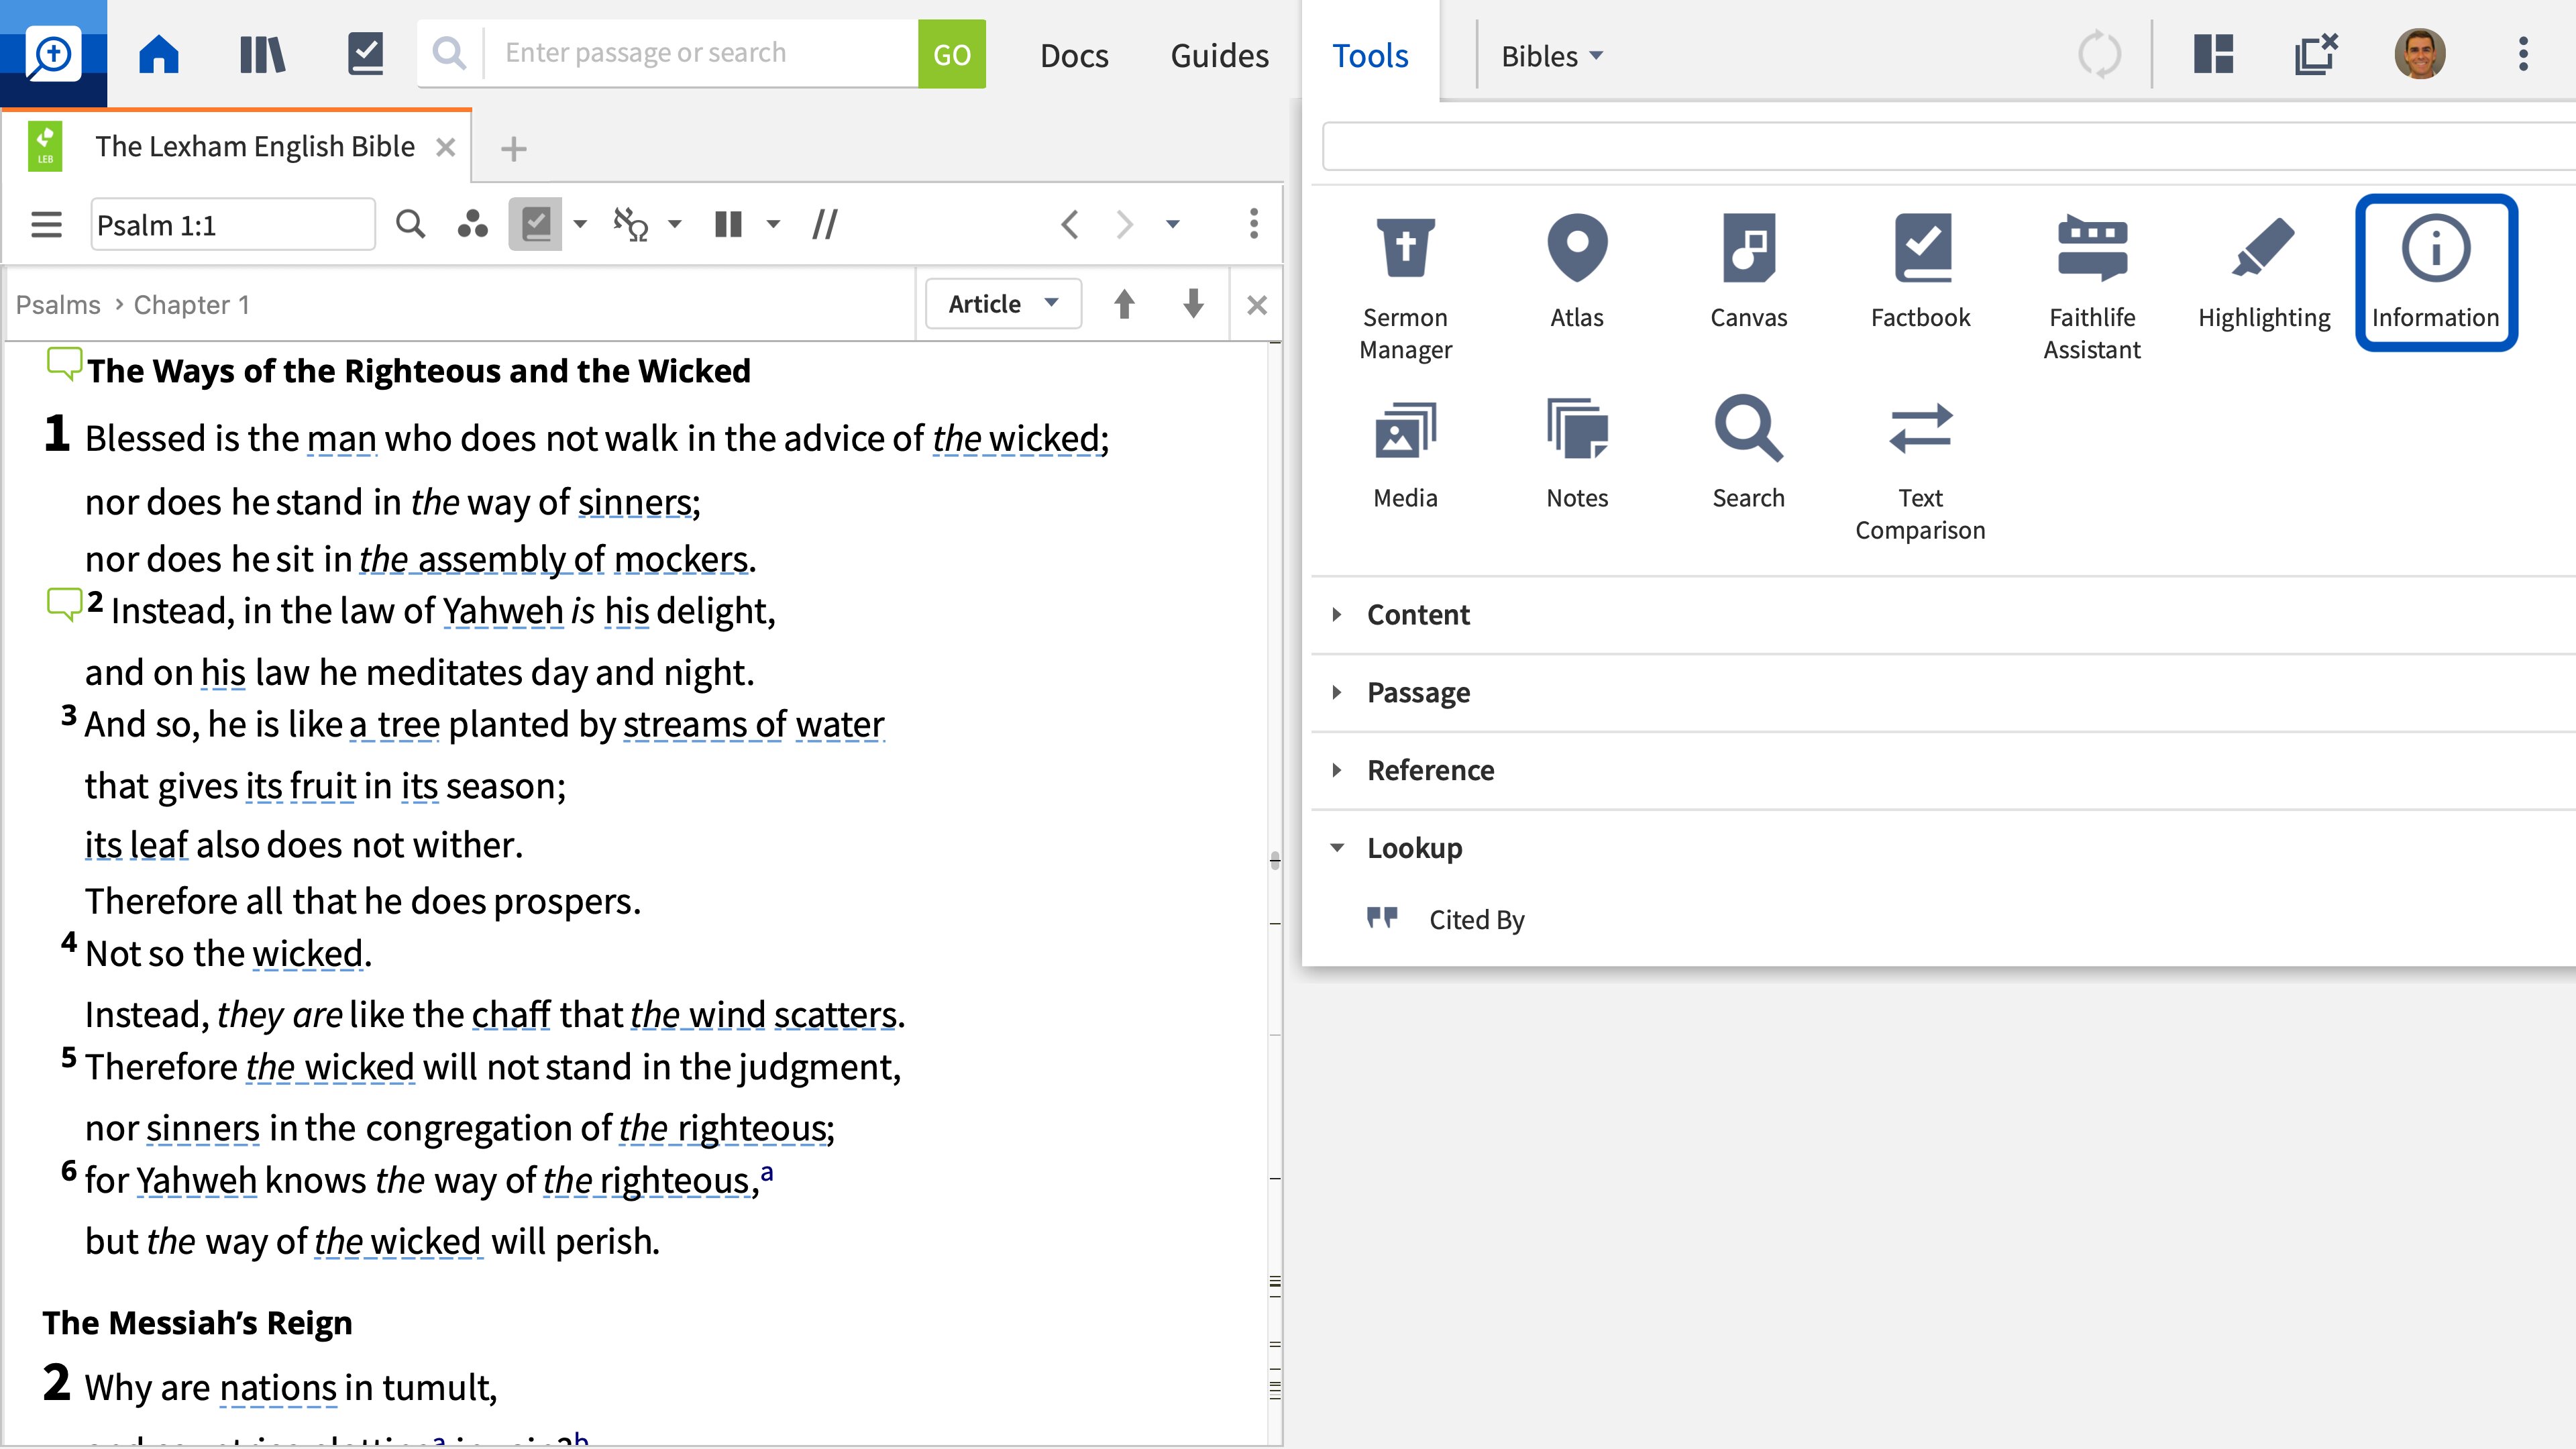Open the application kebab menu
The width and height of the screenshot is (2576, 1449).
coord(2523,54)
